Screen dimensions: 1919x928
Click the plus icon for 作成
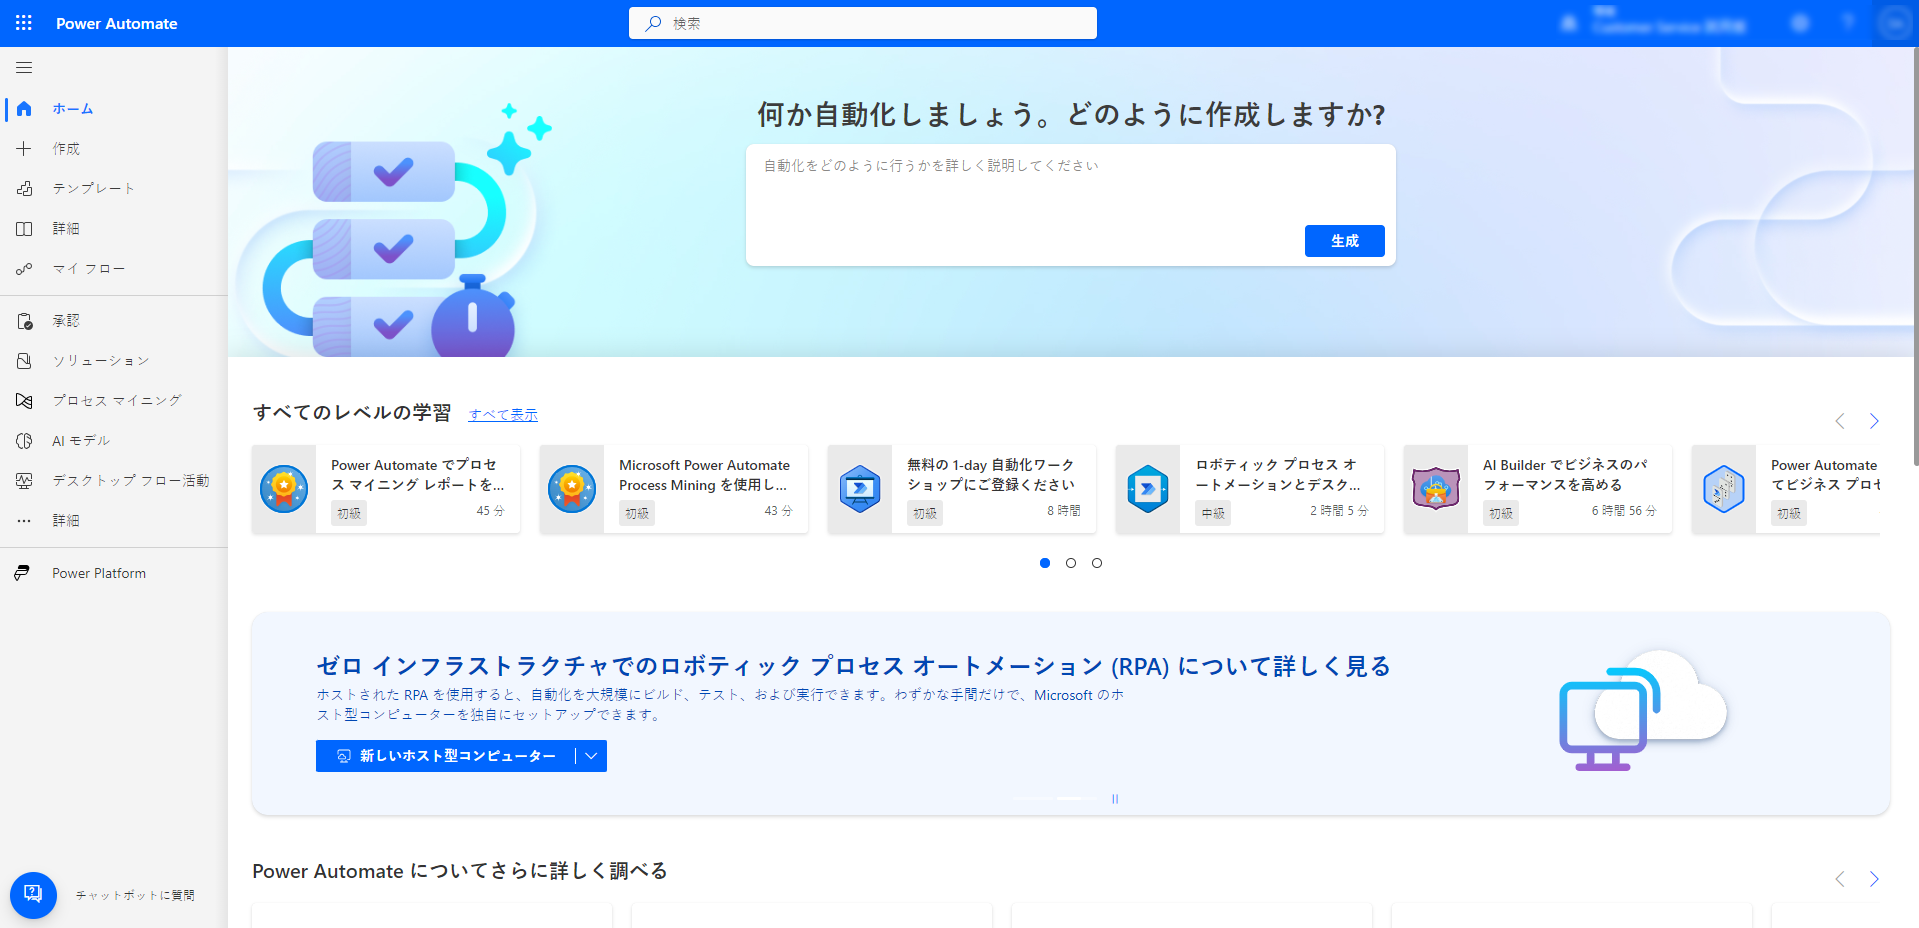click(24, 149)
